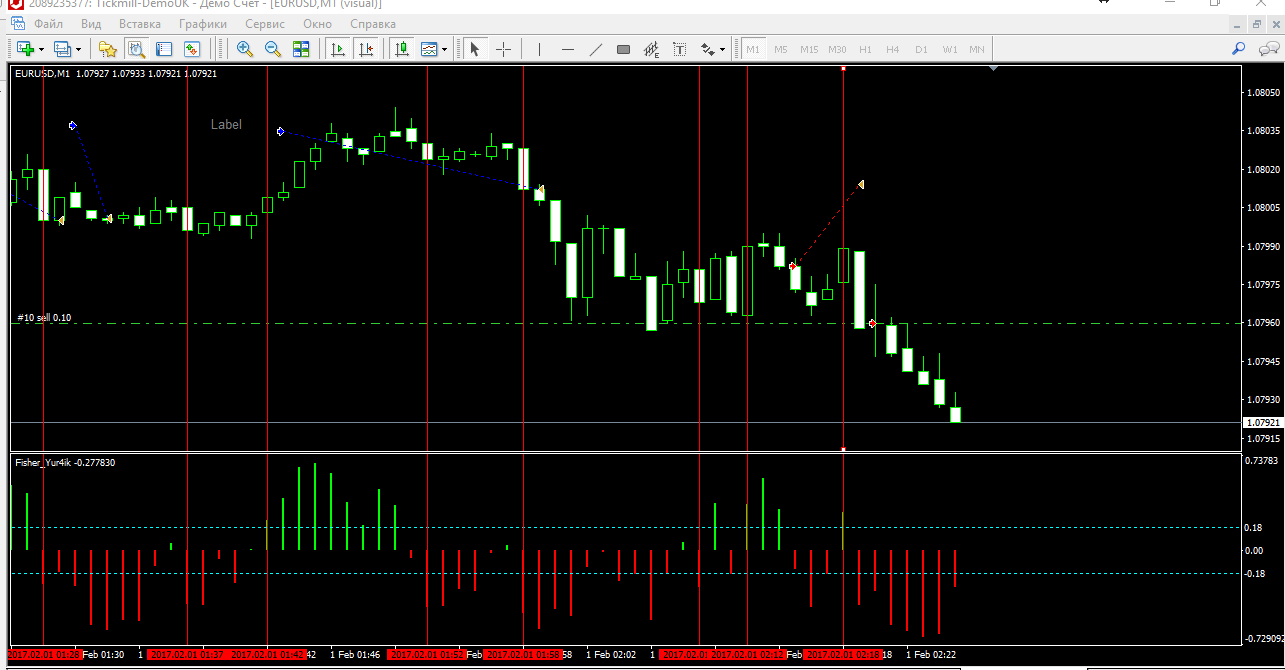Expand the arrows tool dropdown
The height and width of the screenshot is (670, 1285).
click(x=723, y=48)
